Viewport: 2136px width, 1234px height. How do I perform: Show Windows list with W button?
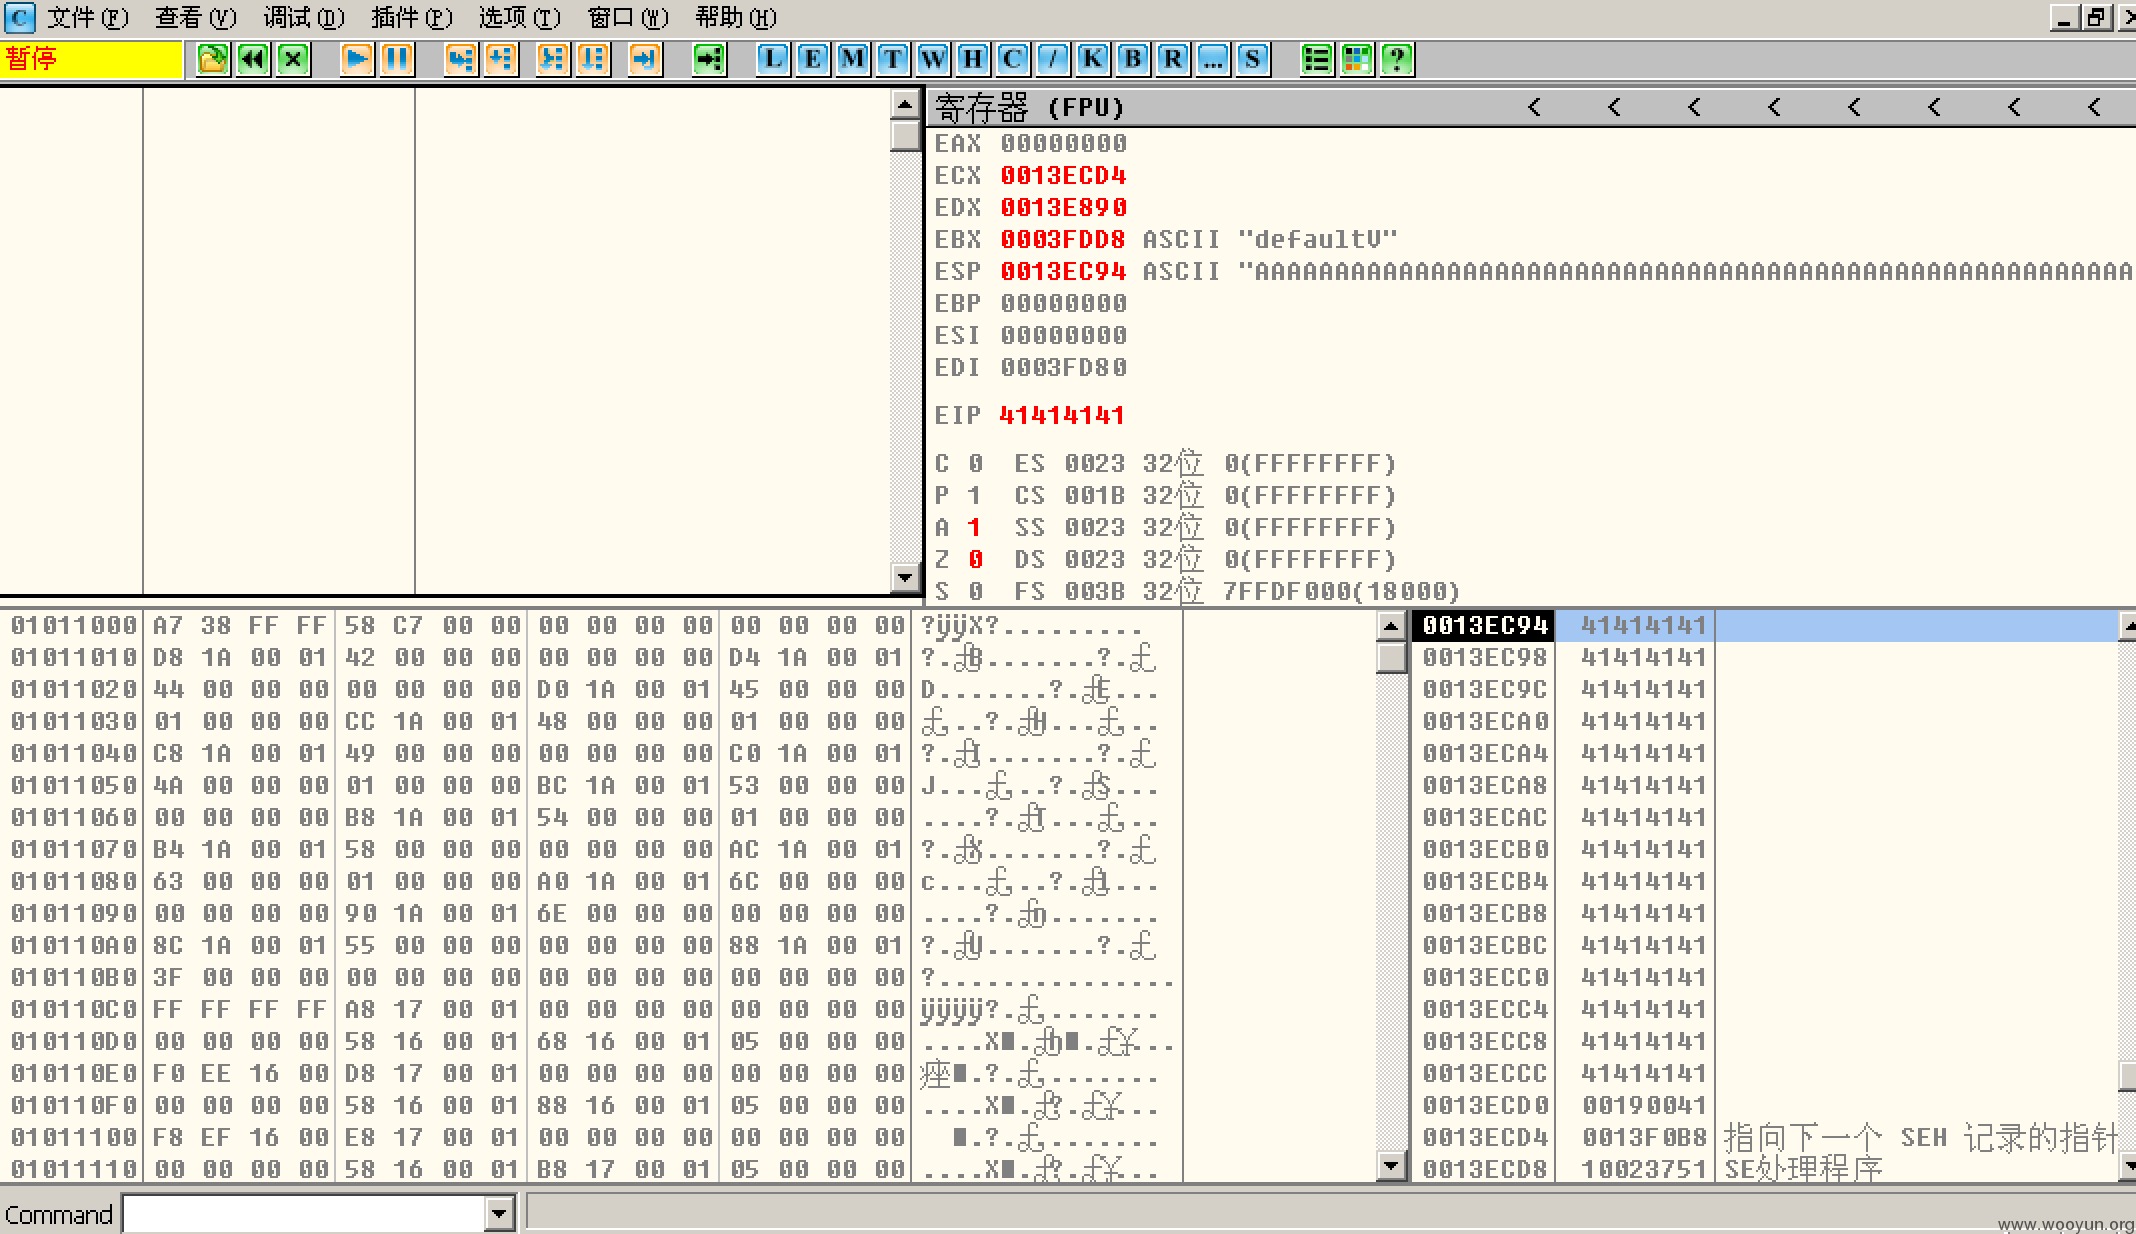(x=933, y=59)
